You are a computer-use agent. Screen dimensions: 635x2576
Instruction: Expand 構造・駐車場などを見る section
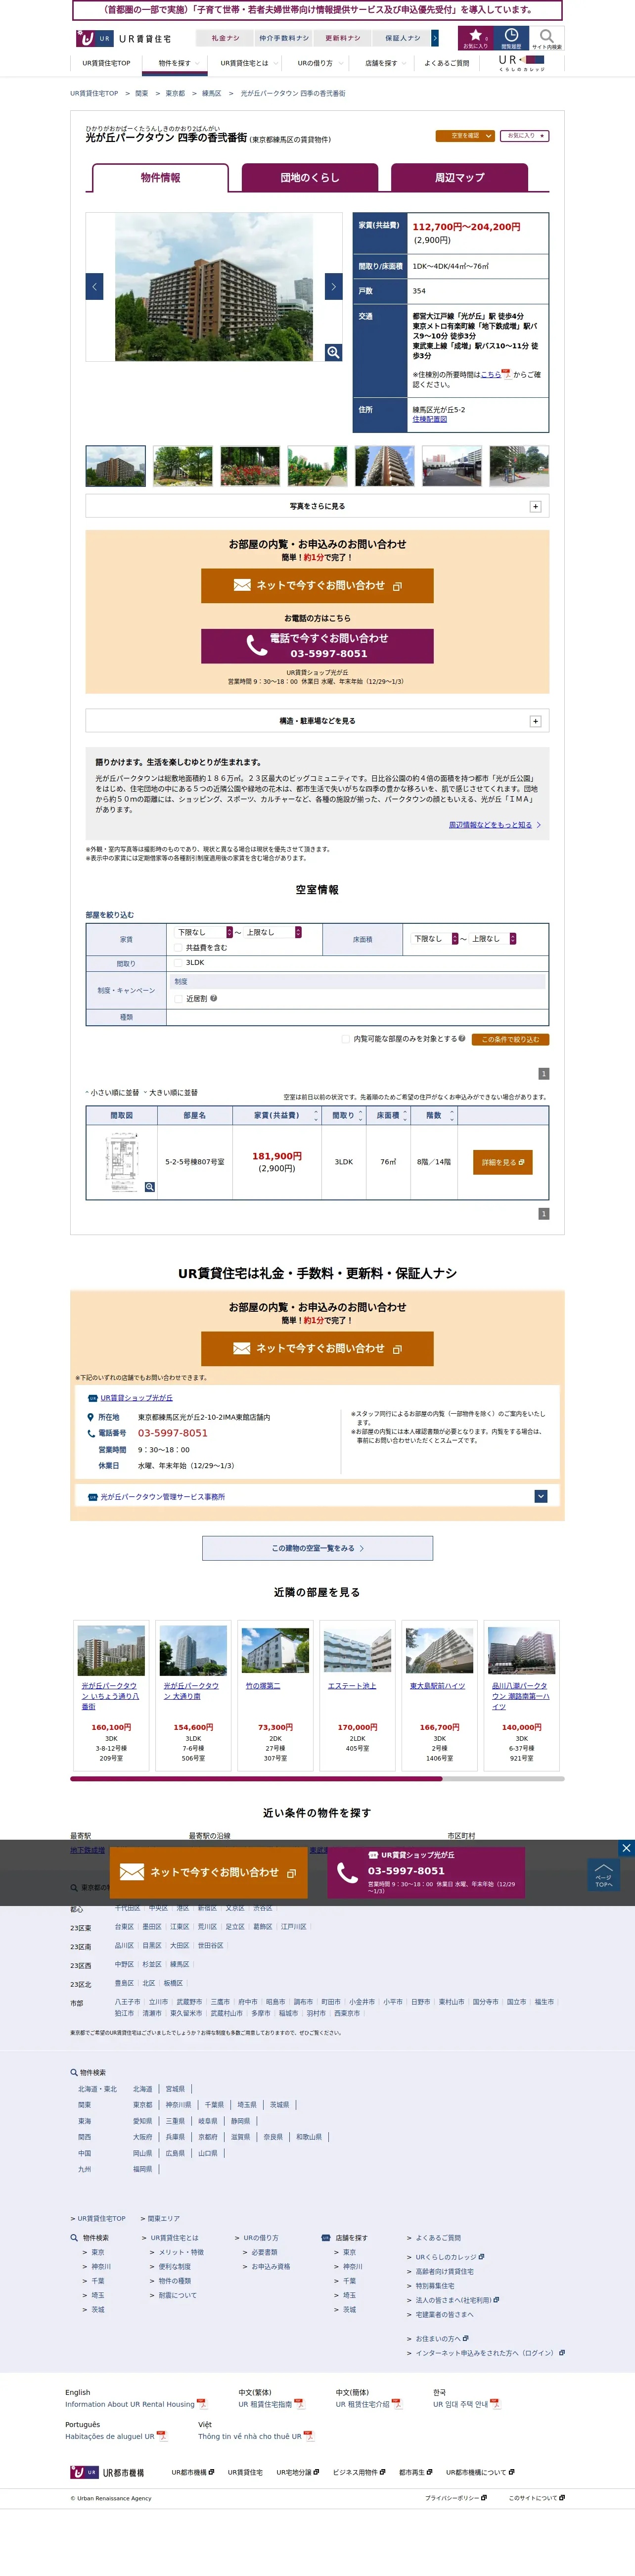317,721
